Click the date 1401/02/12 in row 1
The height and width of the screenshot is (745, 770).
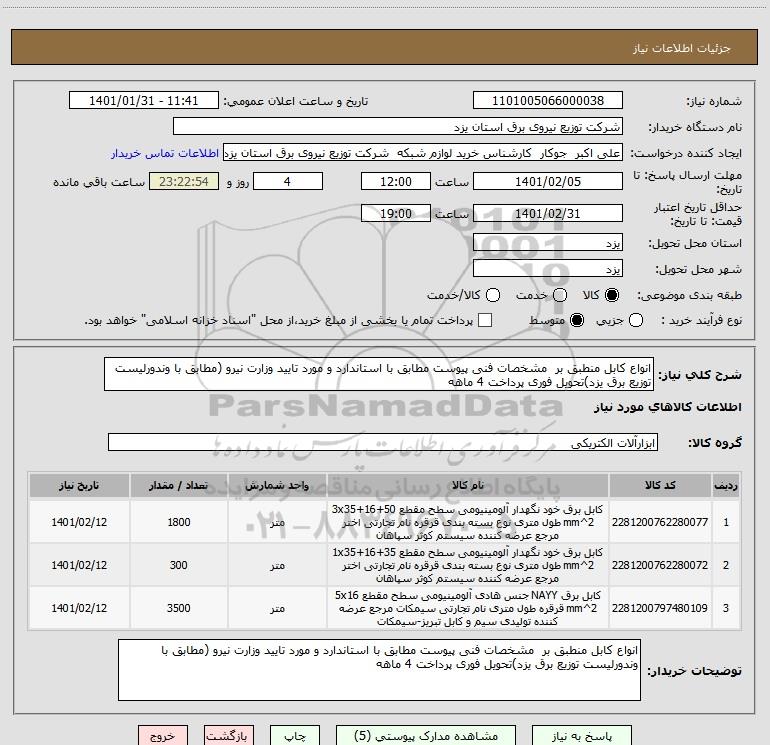click(x=79, y=522)
